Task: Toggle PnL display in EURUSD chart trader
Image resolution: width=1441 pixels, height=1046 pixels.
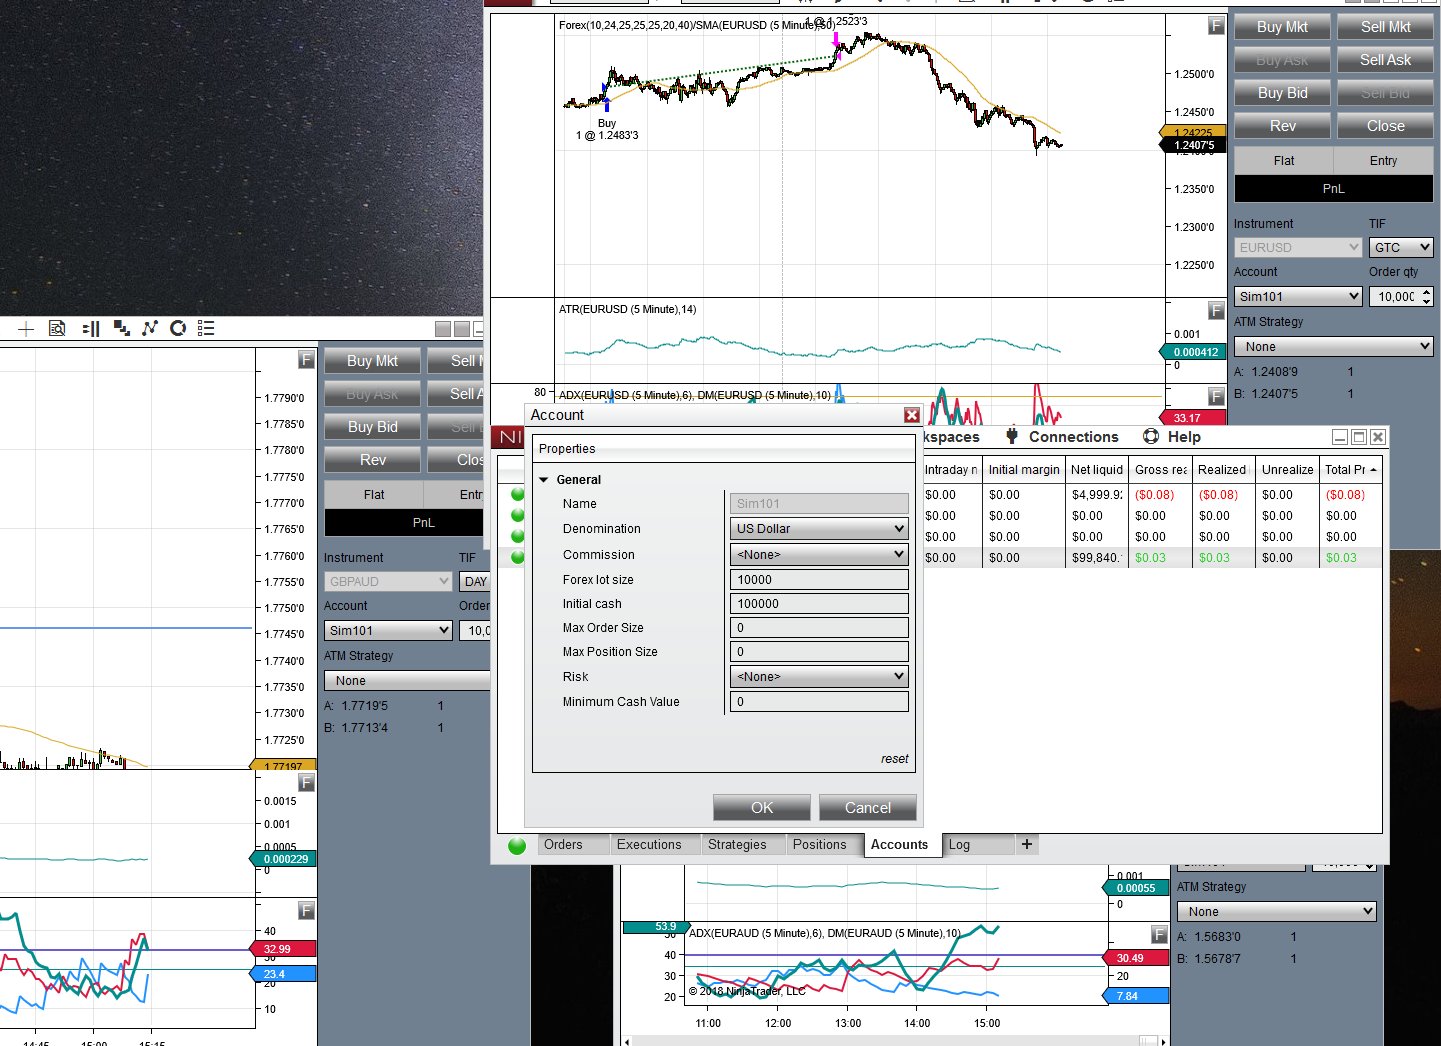Action: coord(1334,189)
